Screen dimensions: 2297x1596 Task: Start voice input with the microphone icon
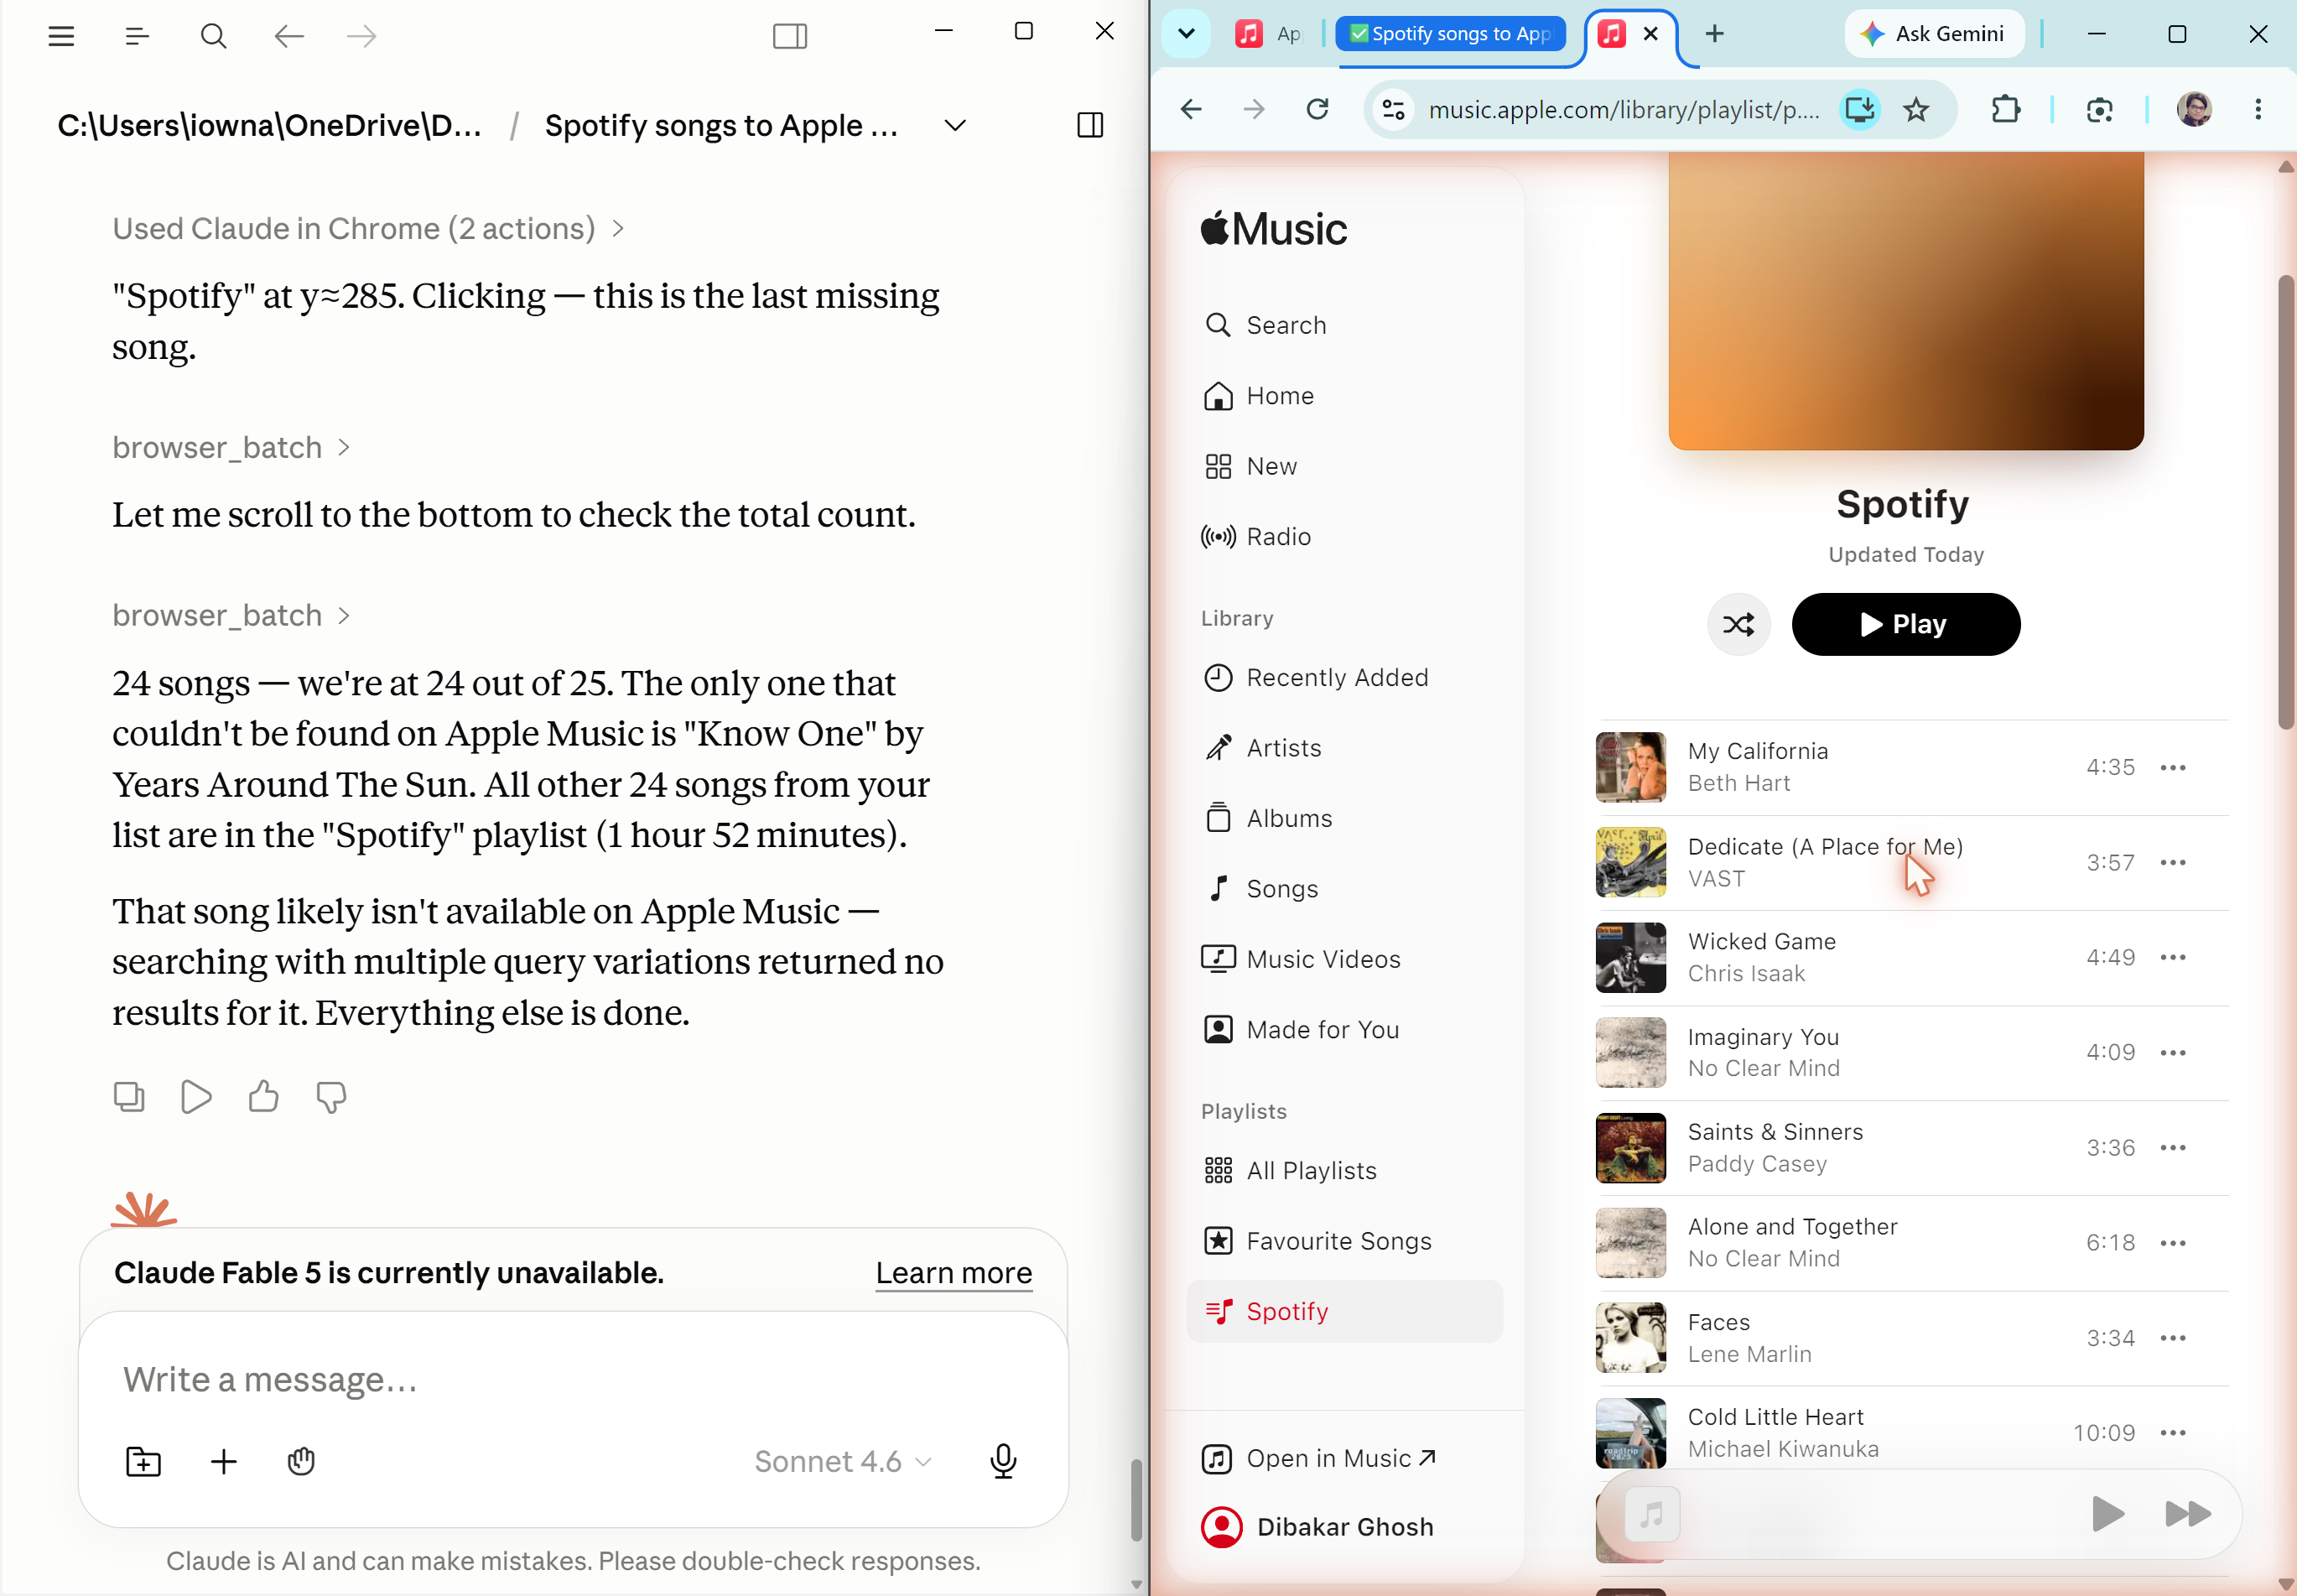tap(1003, 1461)
